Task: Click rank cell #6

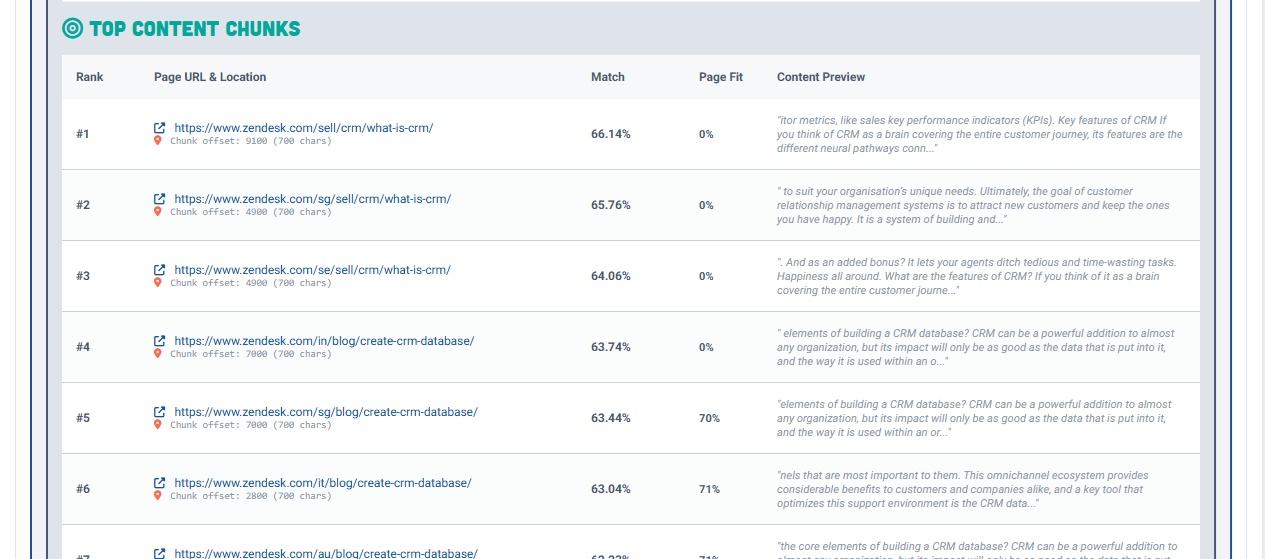Action: click(83, 489)
